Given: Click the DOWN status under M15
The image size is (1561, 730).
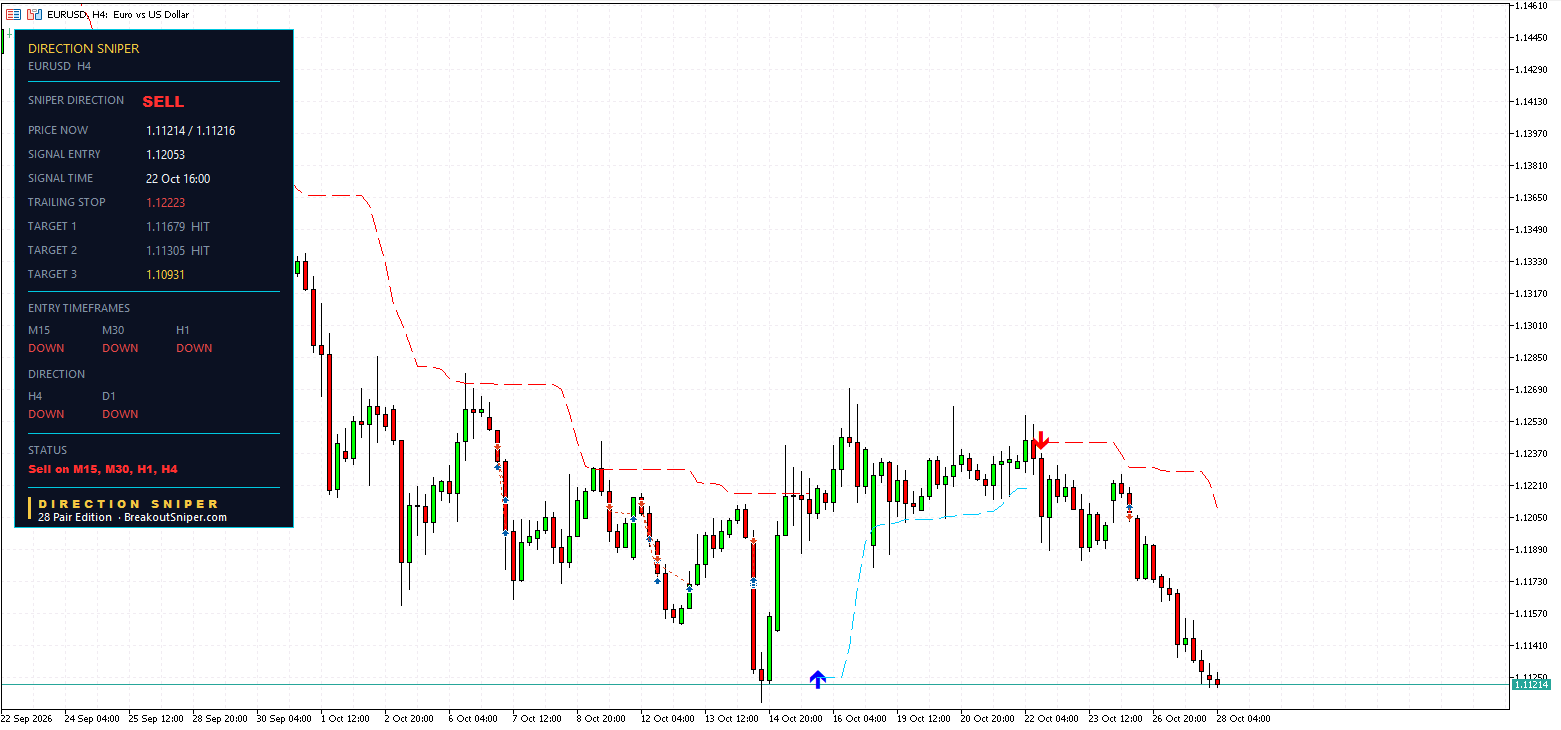Looking at the screenshot, I should coord(46,348).
